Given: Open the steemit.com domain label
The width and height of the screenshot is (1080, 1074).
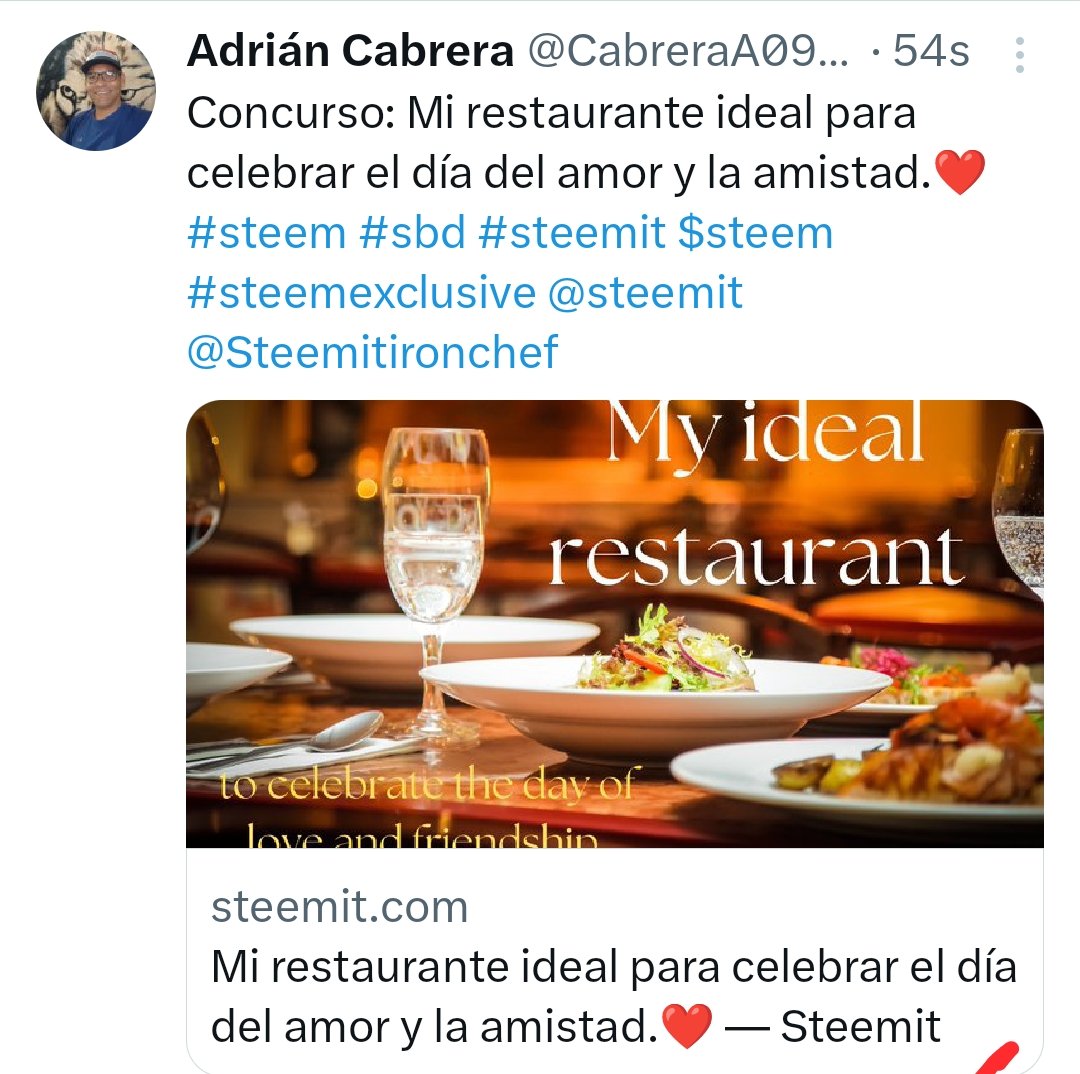Looking at the screenshot, I should 340,907.
